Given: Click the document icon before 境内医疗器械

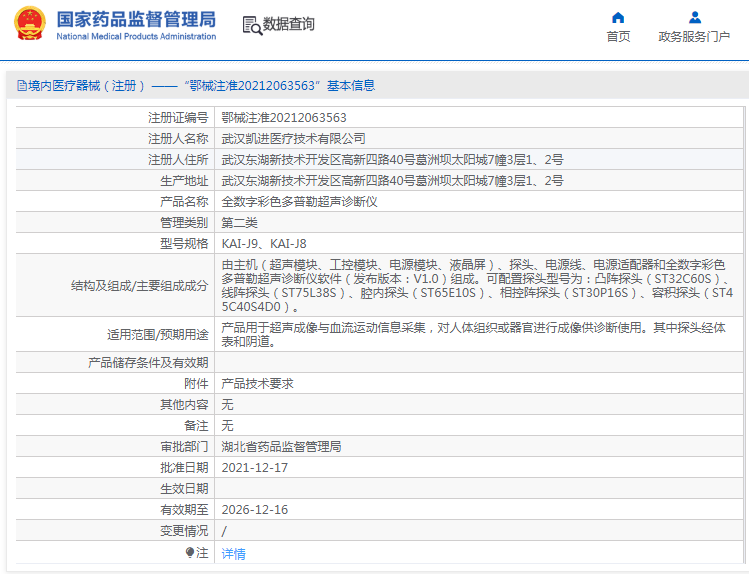Looking at the screenshot, I should 20,86.
